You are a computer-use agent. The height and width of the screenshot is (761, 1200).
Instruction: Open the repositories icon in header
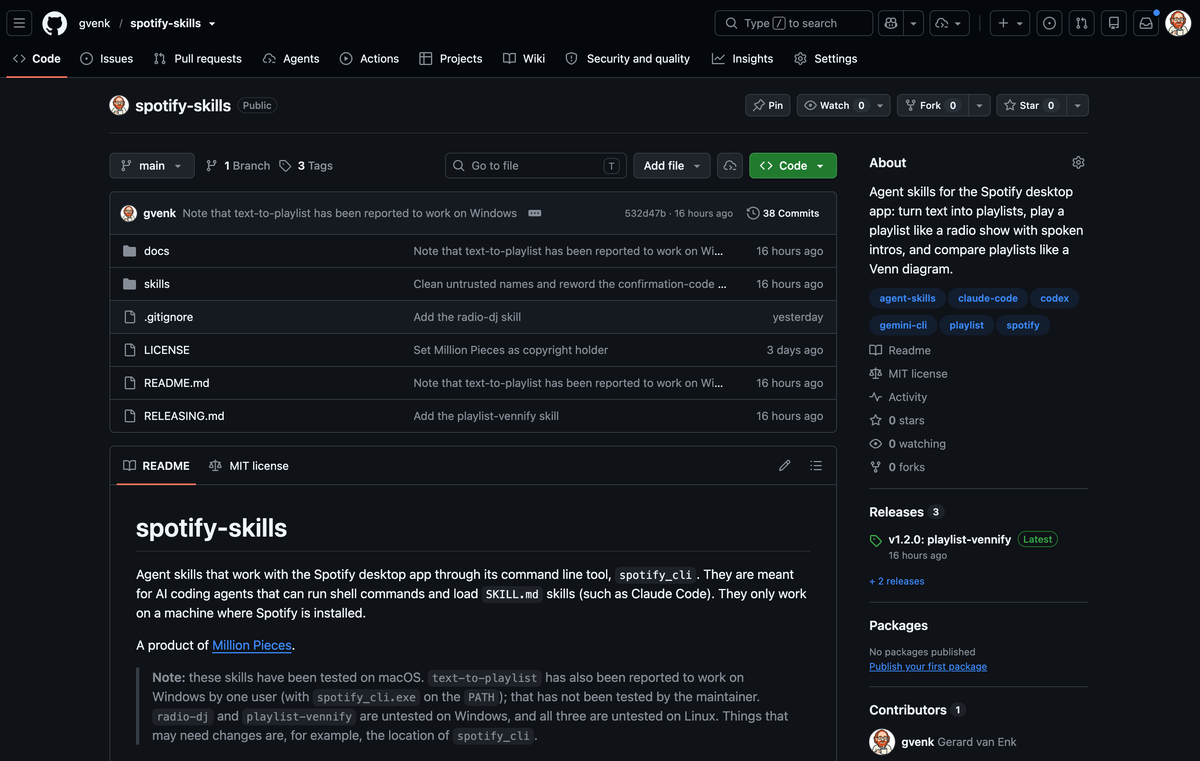pyautogui.click(x=1113, y=23)
